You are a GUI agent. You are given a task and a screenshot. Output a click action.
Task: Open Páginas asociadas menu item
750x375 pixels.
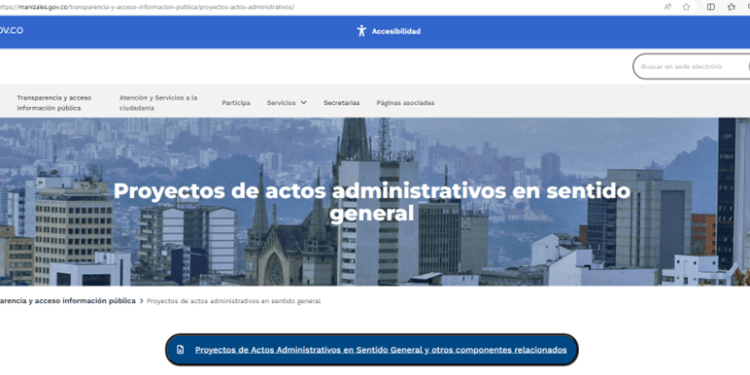pyautogui.click(x=406, y=103)
